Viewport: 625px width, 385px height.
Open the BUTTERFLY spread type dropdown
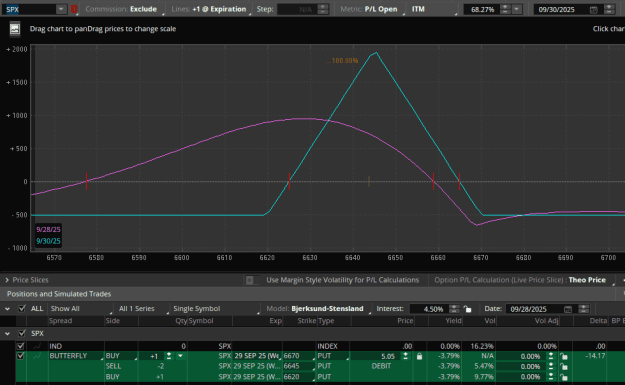(x=75, y=356)
